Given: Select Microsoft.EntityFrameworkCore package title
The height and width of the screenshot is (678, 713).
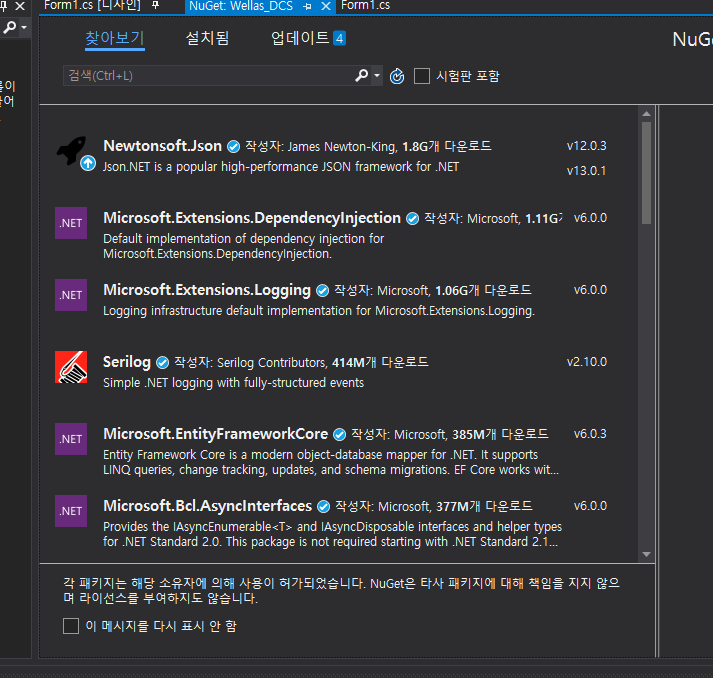Looking at the screenshot, I should 216,434.
